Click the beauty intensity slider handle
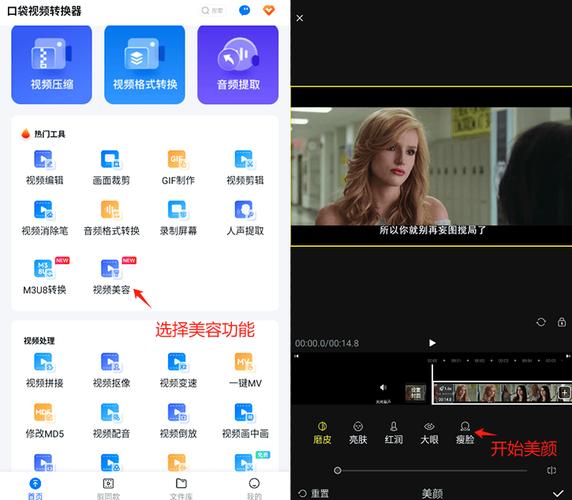572x500 pixels. (337, 470)
